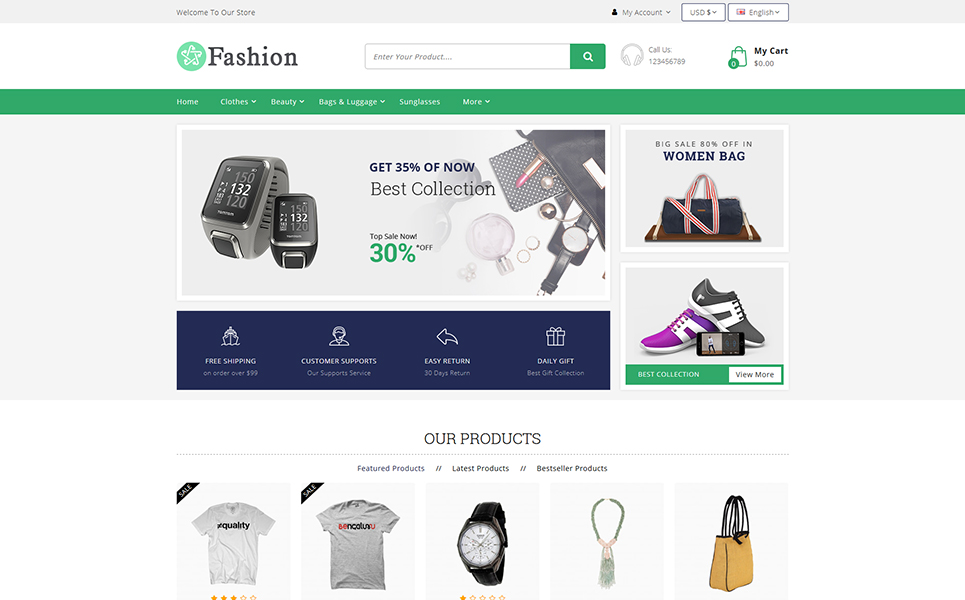The image size is (965, 600).
Task: Go to the Home menu item
Action: (187, 102)
